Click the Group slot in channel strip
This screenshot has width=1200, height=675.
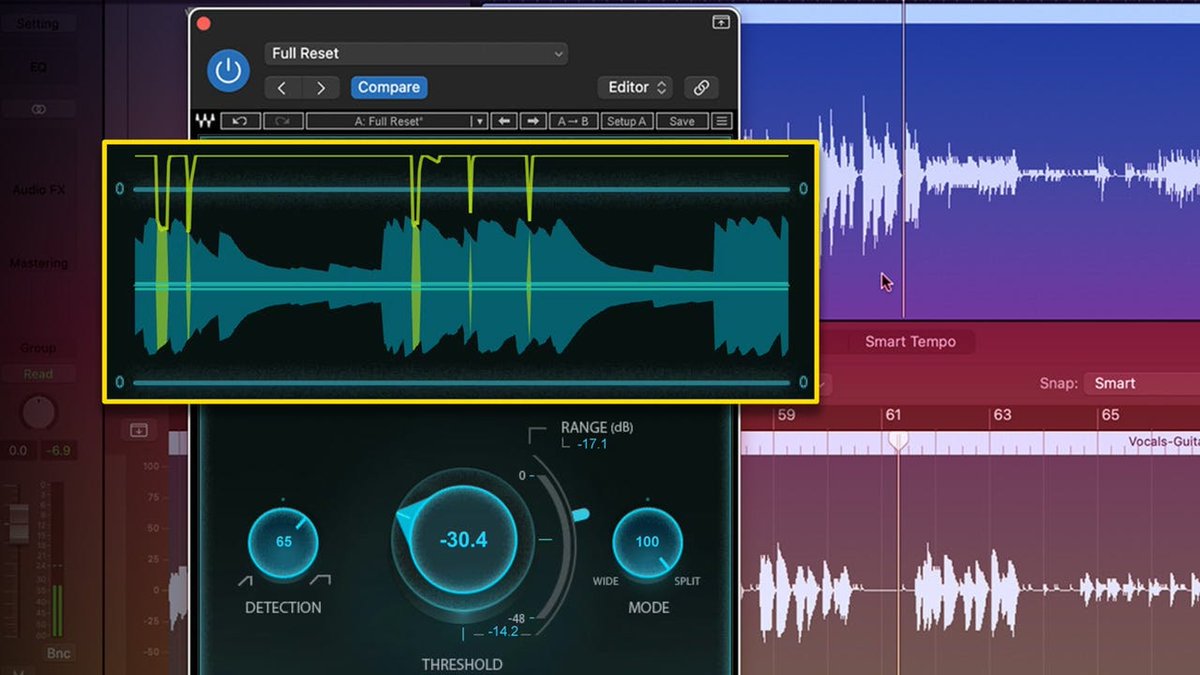[x=38, y=348]
